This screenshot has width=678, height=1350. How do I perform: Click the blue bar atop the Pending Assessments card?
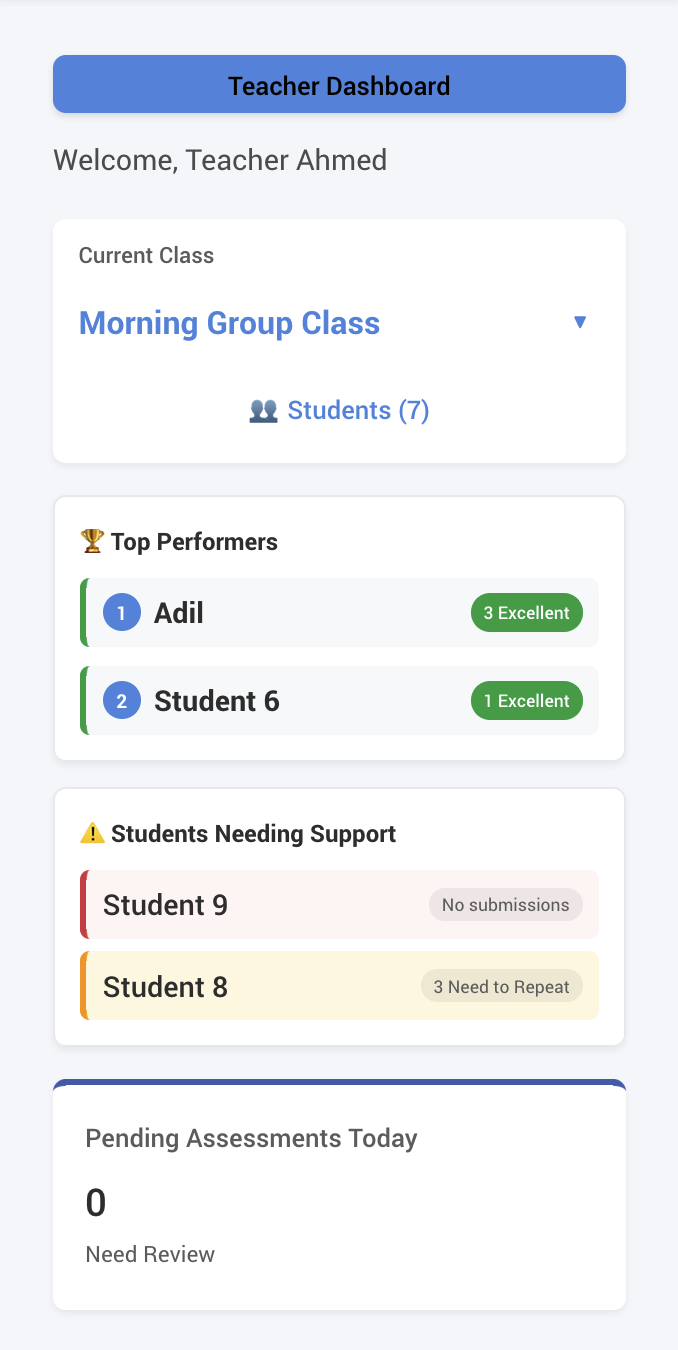pyautogui.click(x=339, y=1083)
